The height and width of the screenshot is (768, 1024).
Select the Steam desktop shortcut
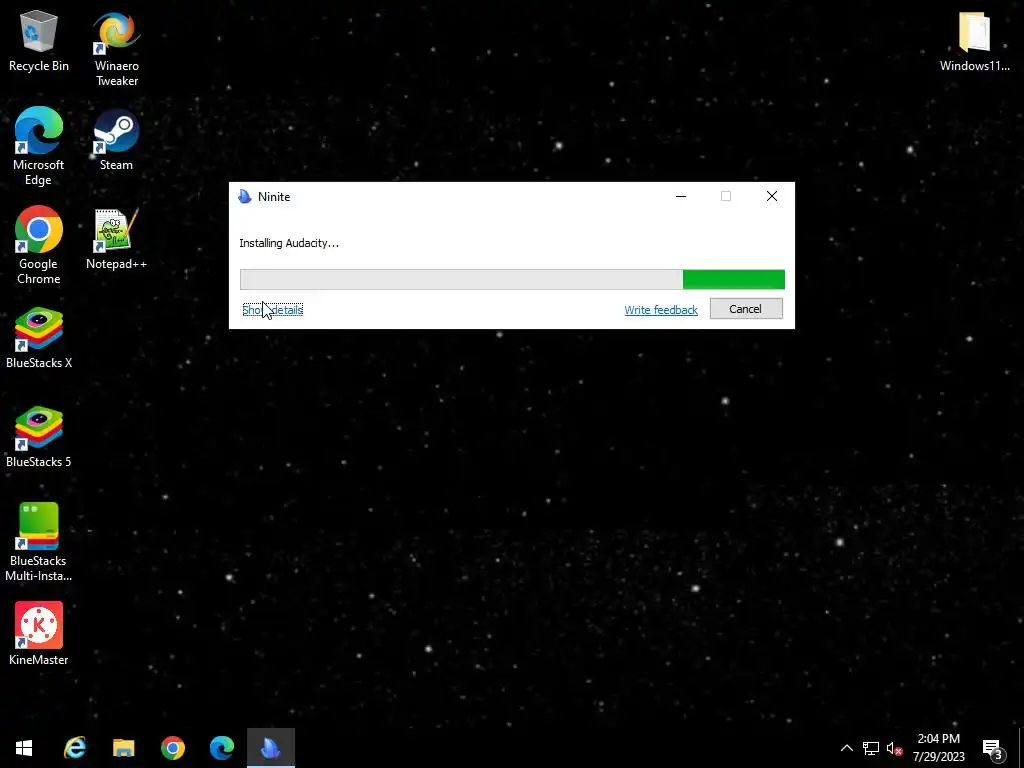[116, 140]
